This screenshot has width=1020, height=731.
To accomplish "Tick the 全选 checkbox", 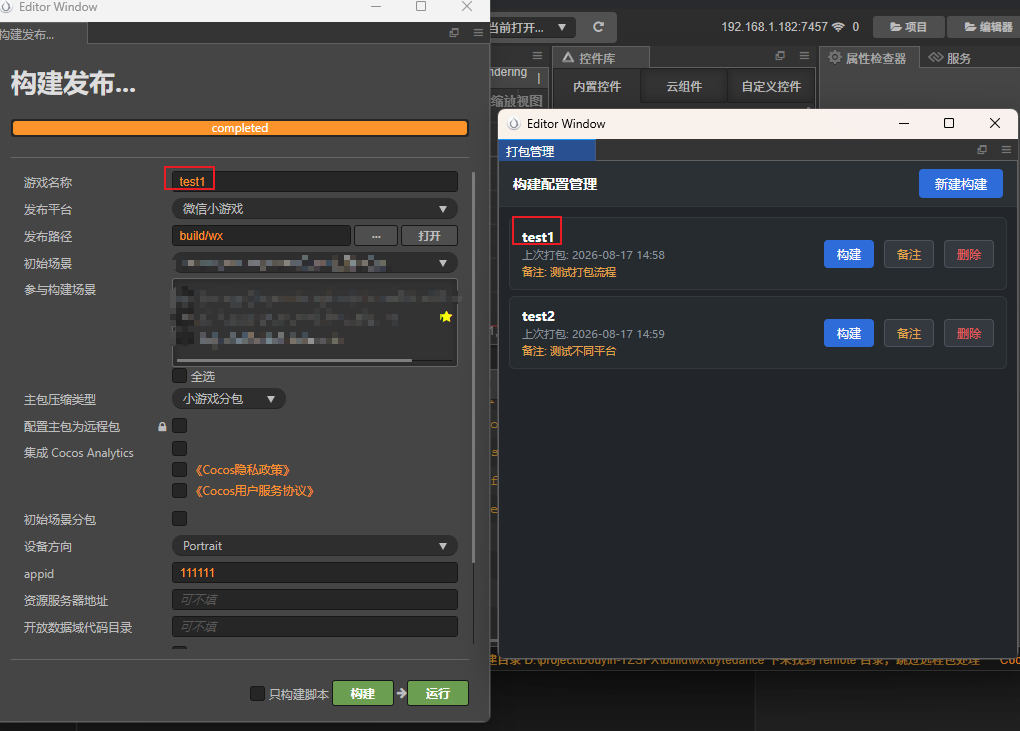I will coord(180,375).
